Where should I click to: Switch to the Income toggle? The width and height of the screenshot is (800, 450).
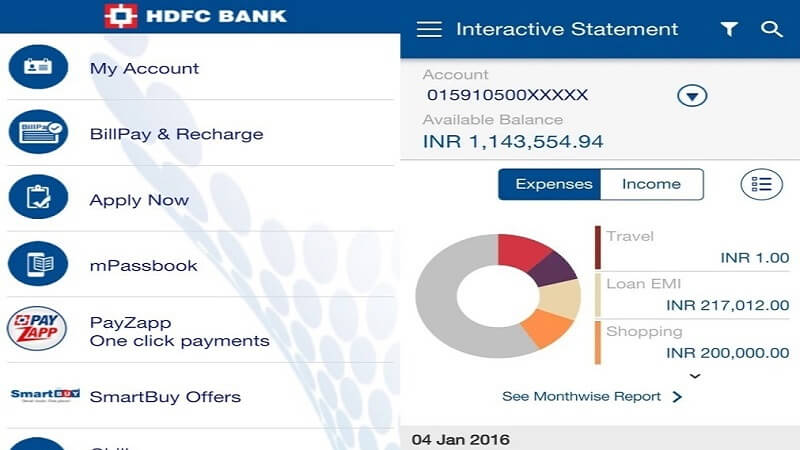point(651,184)
